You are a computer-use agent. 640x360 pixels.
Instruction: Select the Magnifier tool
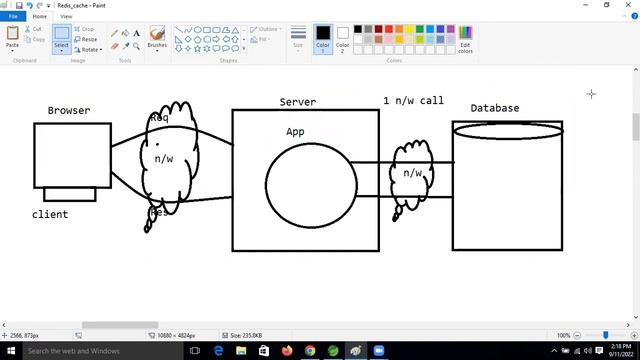click(136, 47)
